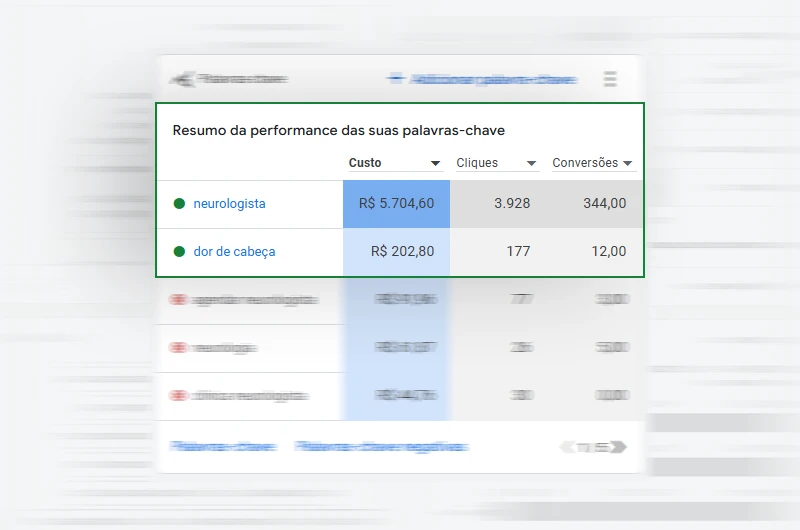The width and height of the screenshot is (800, 530).
Task: Click the green status dot beside neurologista
Action: tap(180, 204)
